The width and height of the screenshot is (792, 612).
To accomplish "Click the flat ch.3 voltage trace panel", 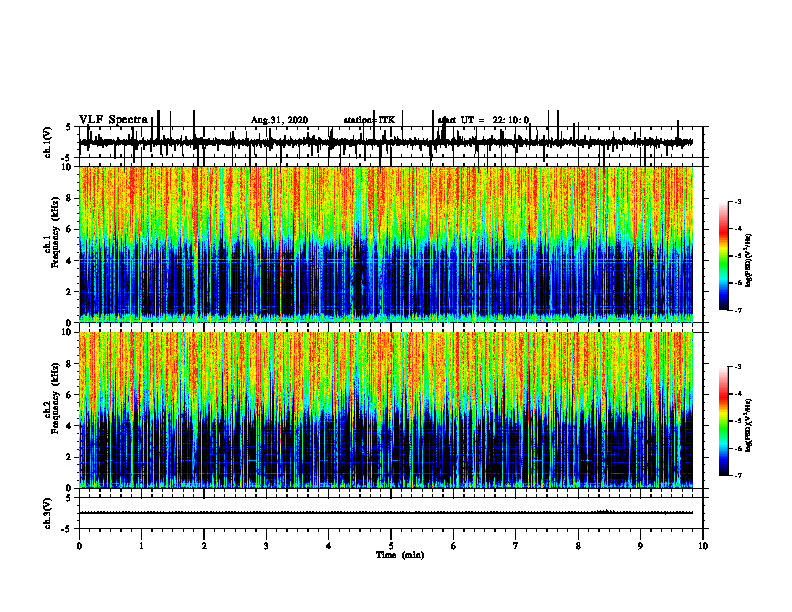I will pyautogui.click(x=391, y=513).
